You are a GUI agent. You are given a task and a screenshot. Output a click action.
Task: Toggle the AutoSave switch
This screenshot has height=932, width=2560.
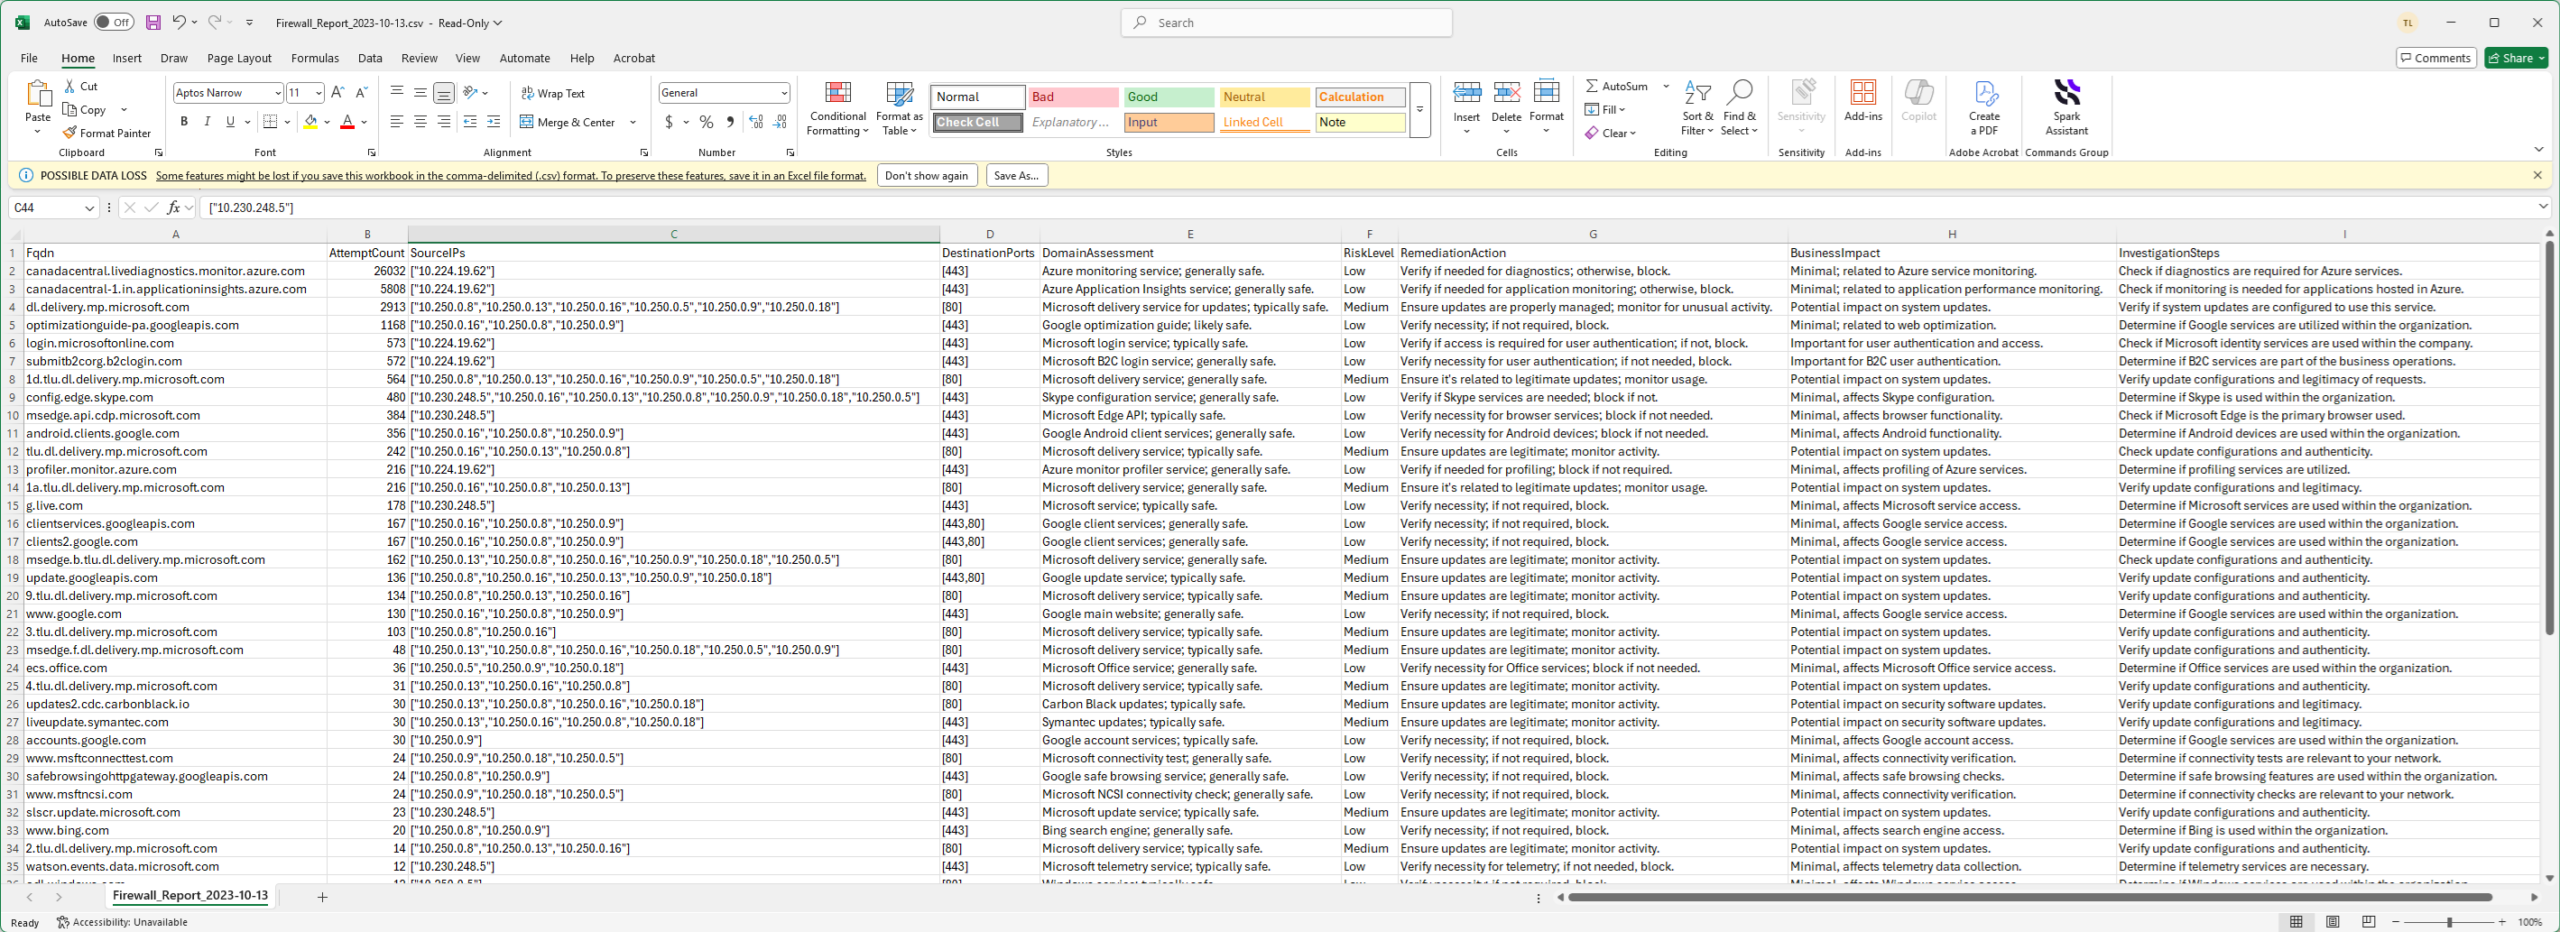pyautogui.click(x=114, y=22)
